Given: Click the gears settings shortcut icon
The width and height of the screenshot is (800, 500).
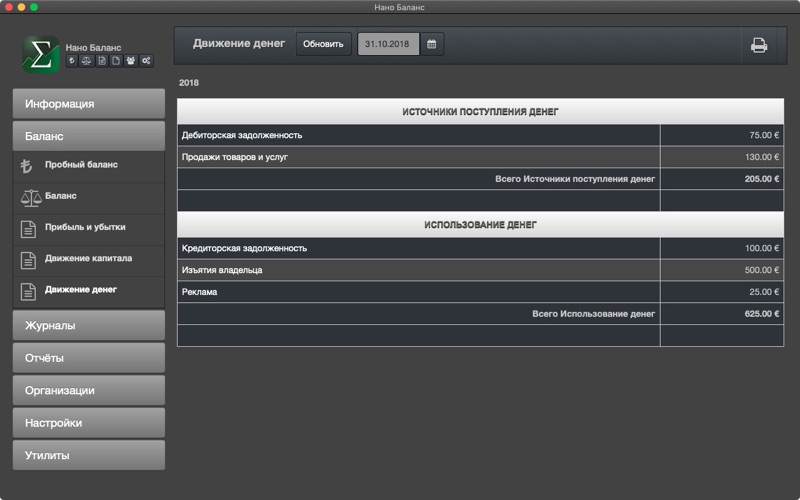Looking at the screenshot, I should tap(146, 61).
